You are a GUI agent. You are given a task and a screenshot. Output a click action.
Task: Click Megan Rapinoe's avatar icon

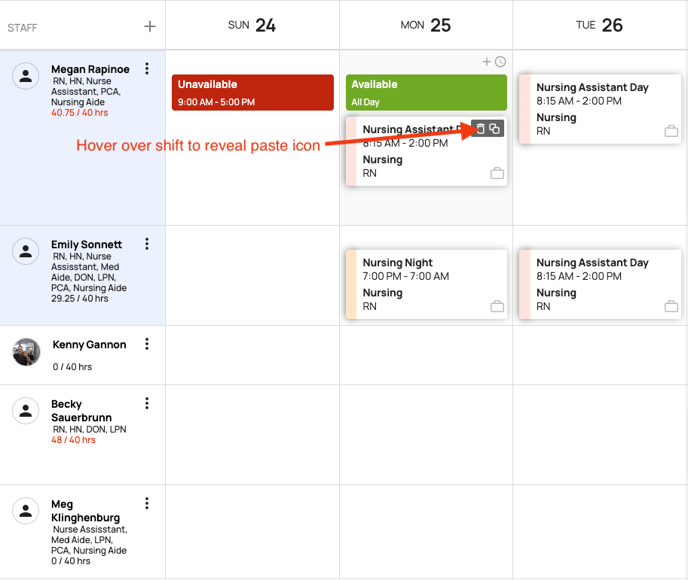26,76
